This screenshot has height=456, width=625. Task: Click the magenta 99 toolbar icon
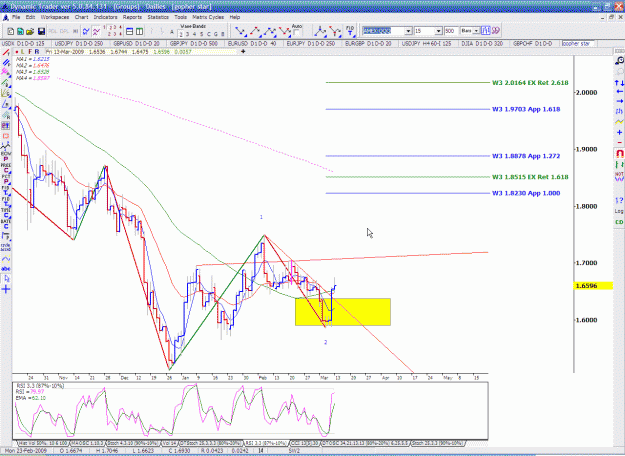tap(495, 31)
